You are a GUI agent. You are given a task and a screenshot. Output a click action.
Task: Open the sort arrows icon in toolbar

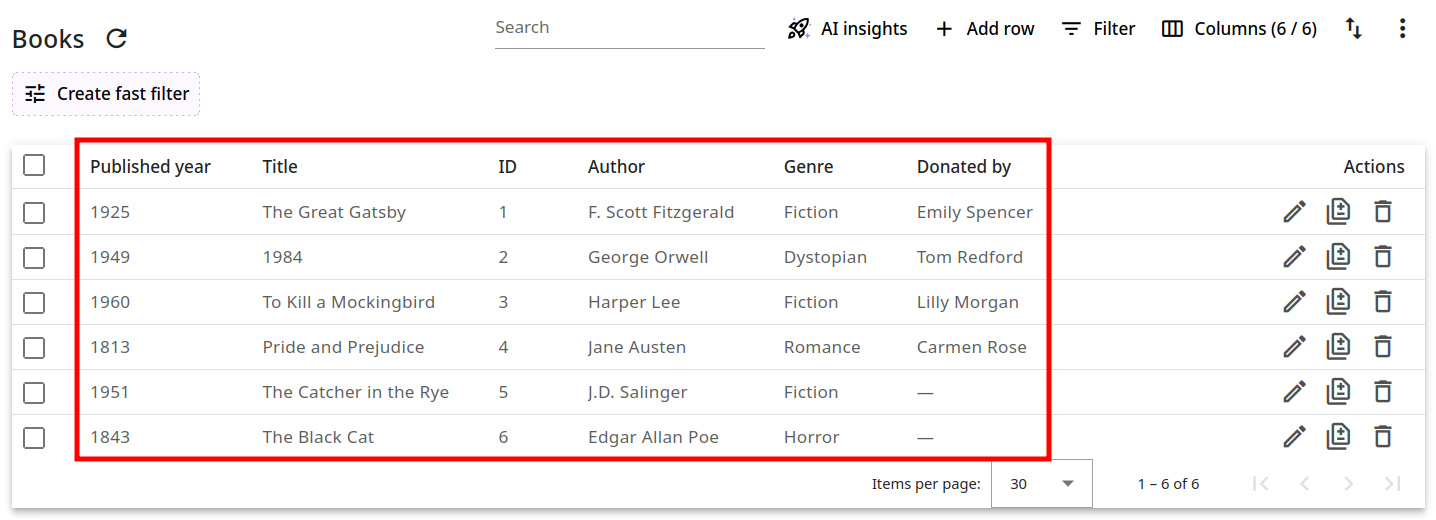(x=1353, y=29)
